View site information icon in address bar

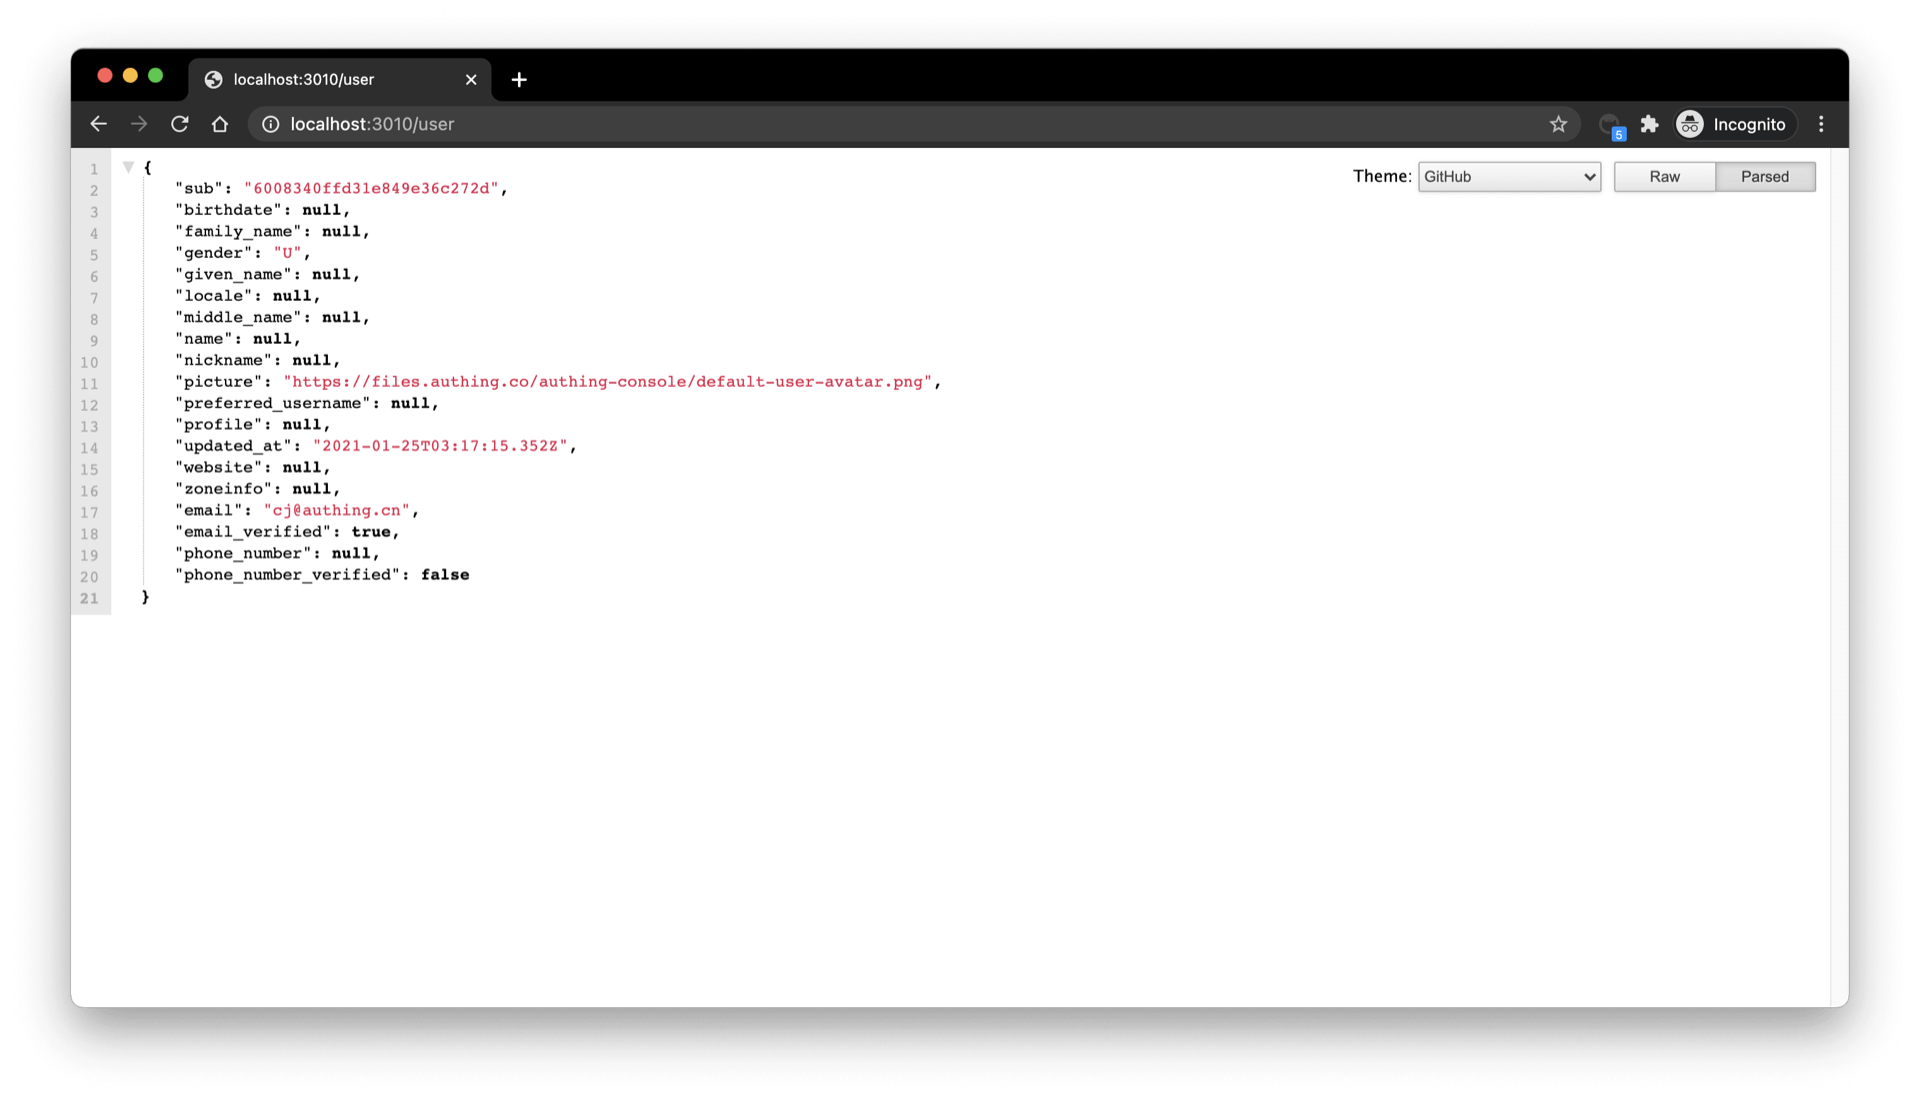click(270, 124)
